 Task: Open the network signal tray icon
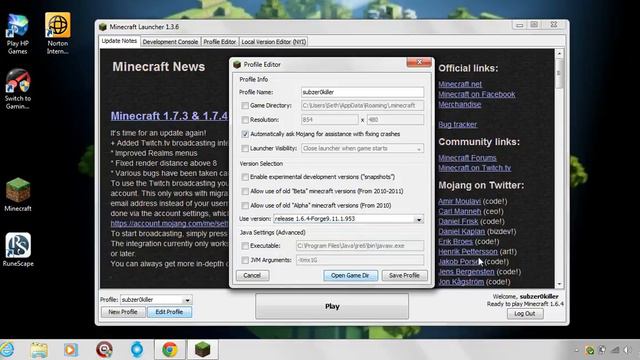click(615, 350)
